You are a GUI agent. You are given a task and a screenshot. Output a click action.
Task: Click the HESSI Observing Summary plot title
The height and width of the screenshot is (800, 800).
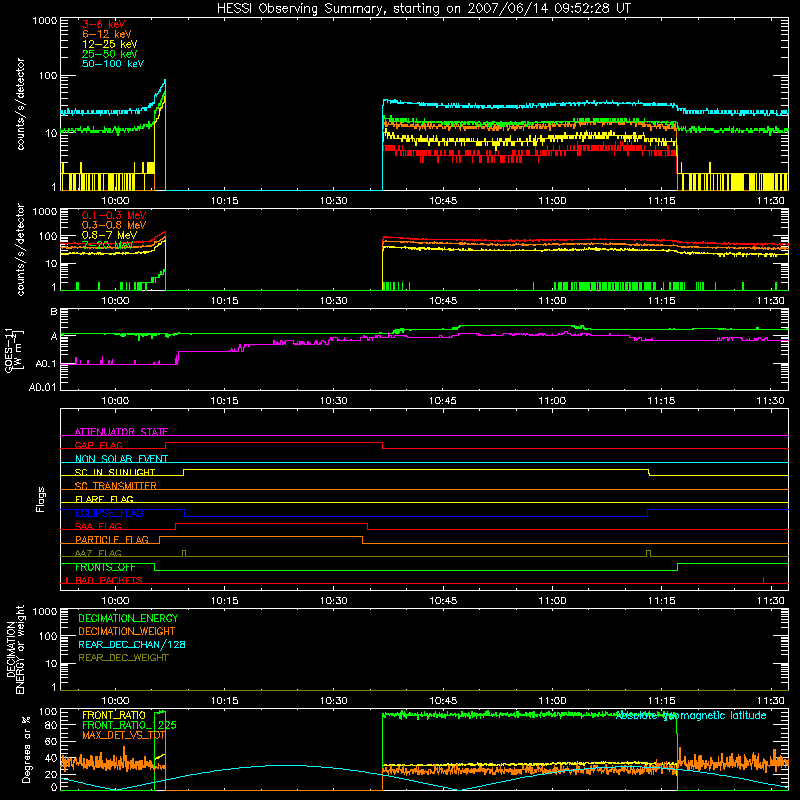(x=424, y=9)
